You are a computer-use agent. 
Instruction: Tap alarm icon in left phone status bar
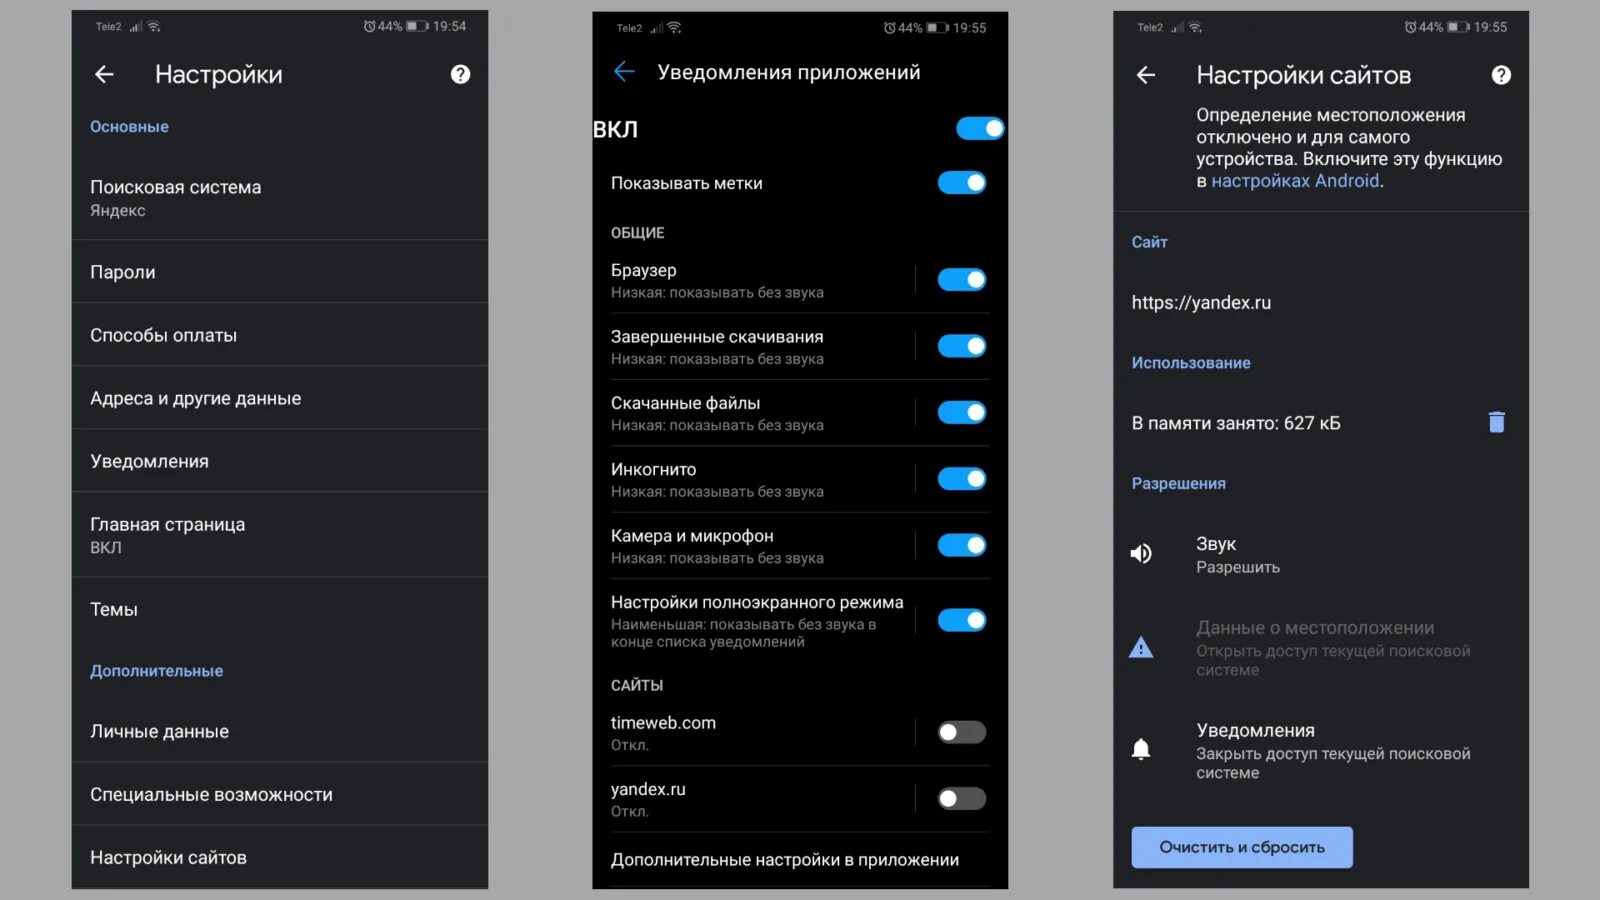coord(369,27)
